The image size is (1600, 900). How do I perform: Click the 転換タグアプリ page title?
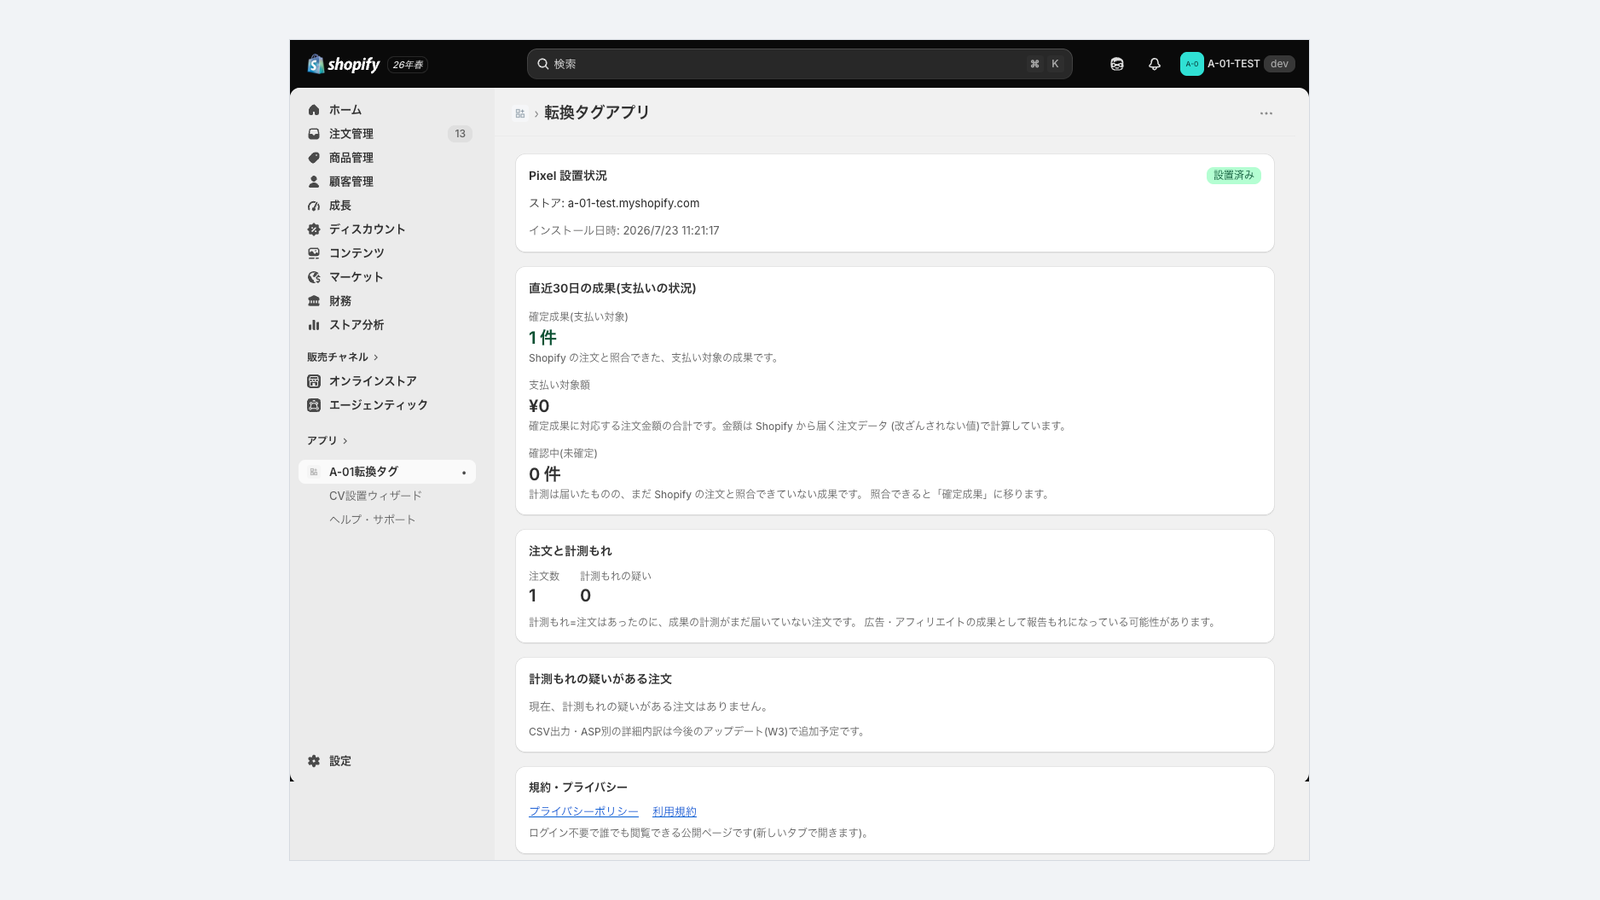[597, 113]
